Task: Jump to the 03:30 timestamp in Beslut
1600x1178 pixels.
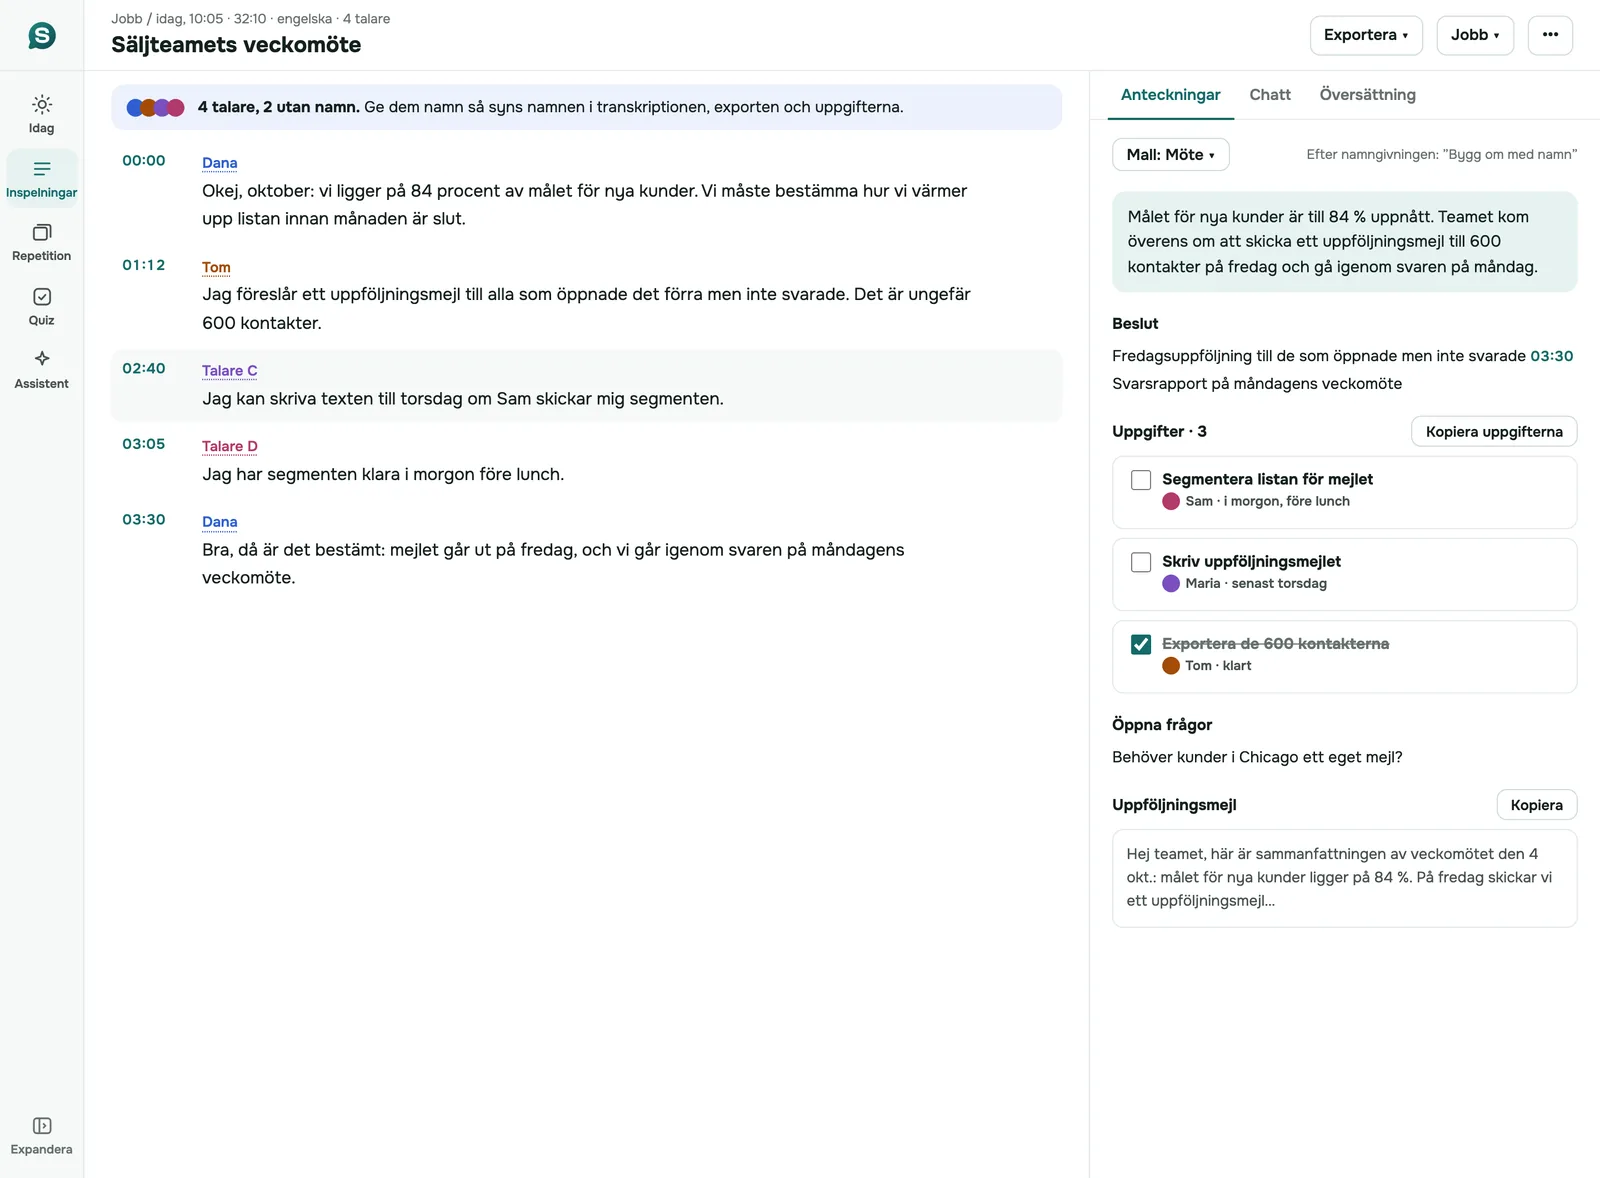Action: [x=1551, y=356]
